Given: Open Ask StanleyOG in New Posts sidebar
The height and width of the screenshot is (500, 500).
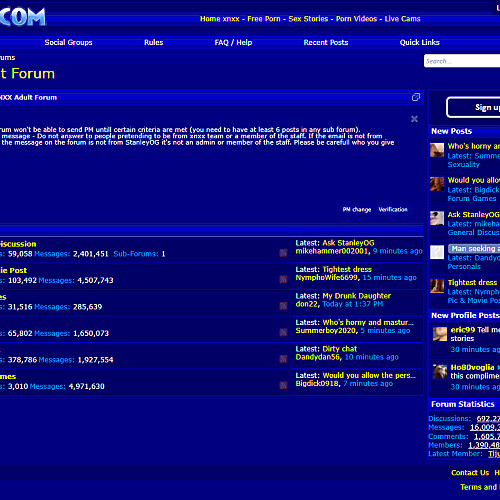Looking at the screenshot, I should coord(474,214).
